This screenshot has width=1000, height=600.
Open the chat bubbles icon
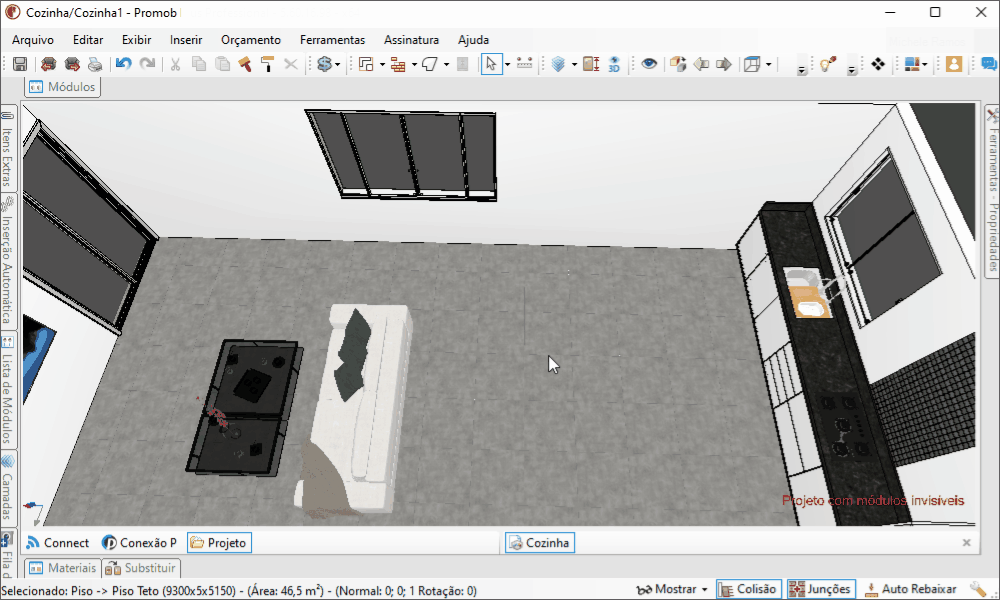[x=988, y=64]
